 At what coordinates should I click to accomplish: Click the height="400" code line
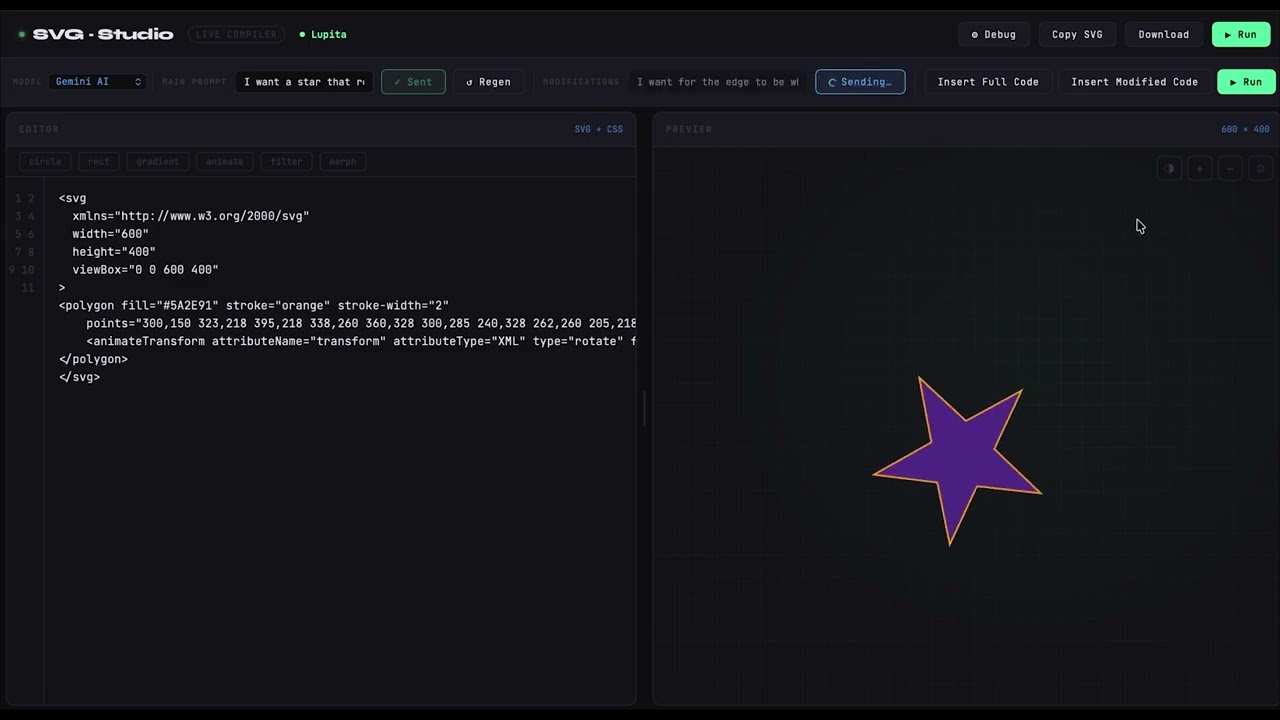[x=114, y=252]
